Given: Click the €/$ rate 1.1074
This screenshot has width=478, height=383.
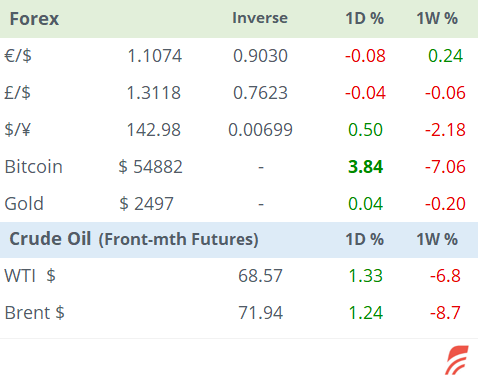Looking at the screenshot, I should (155, 56).
